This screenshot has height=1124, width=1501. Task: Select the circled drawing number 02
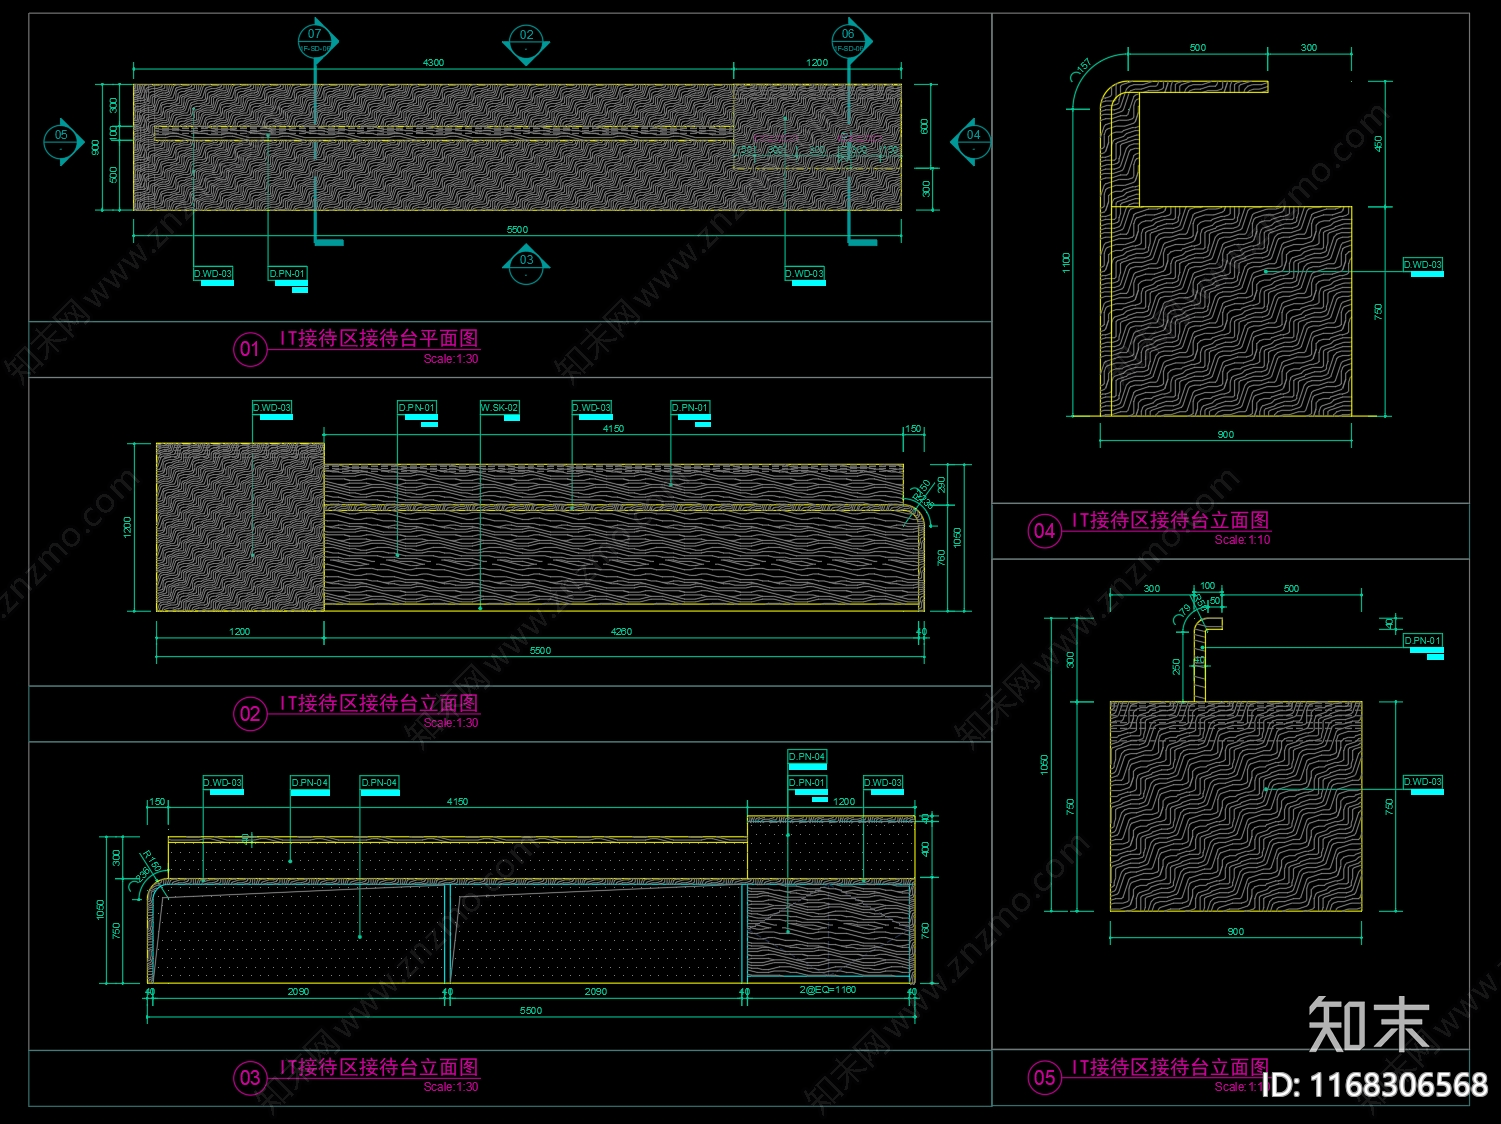point(250,714)
